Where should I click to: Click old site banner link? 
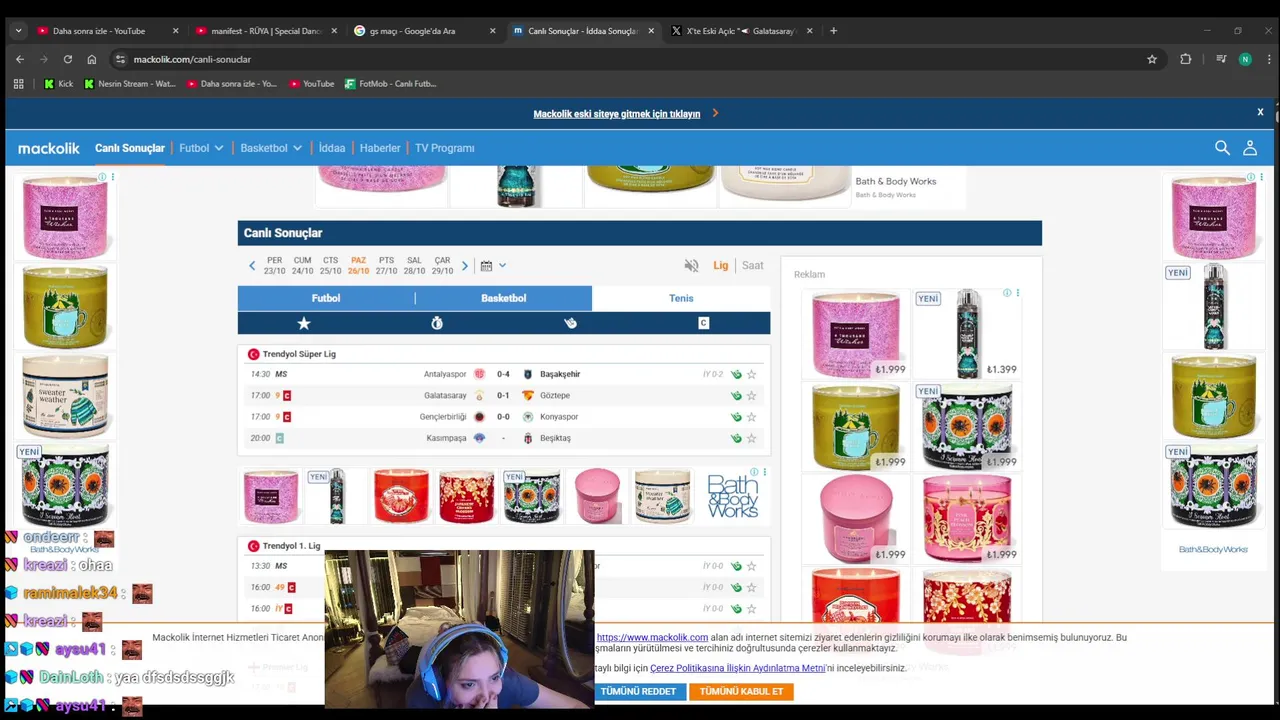(x=617, y=114)
